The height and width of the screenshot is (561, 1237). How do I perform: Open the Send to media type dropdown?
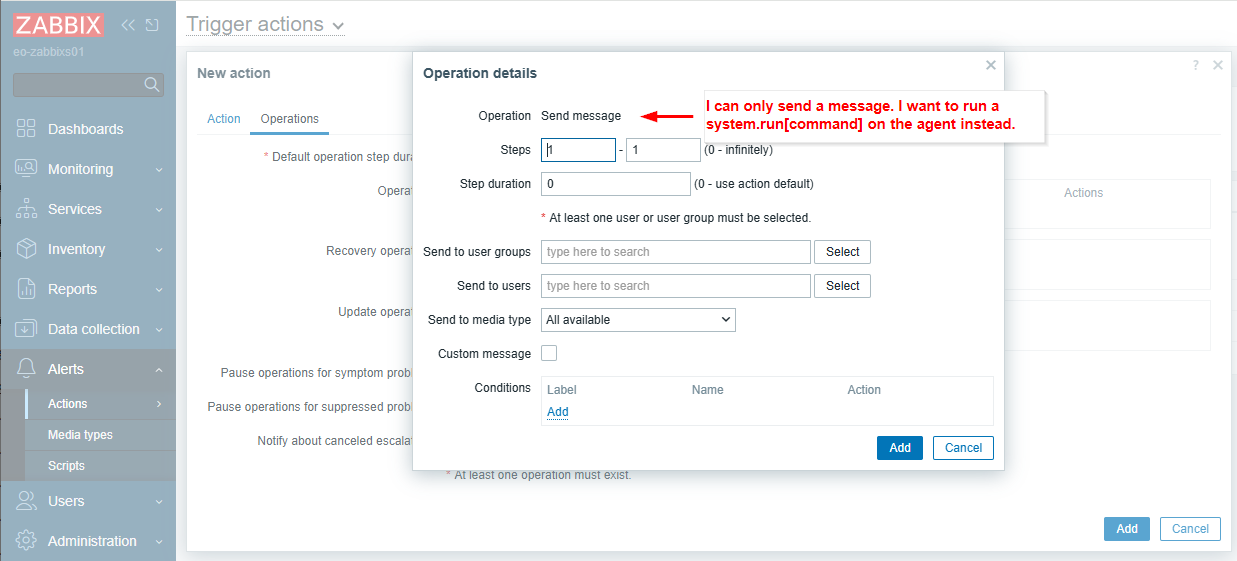pyautogui.click(x=638, y=320)
